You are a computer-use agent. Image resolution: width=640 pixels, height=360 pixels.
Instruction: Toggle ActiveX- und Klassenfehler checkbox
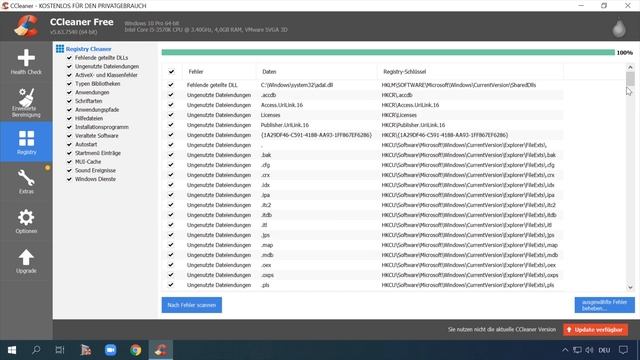69,75
